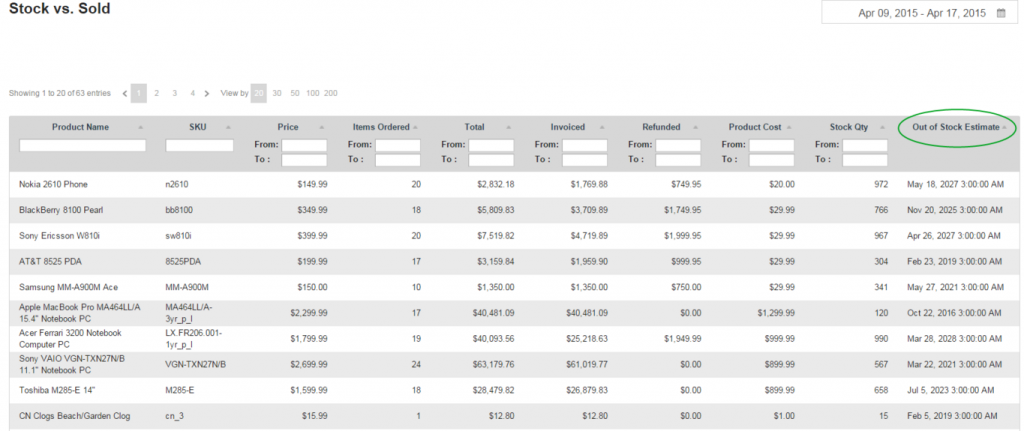Focus the Product Cost From field
Screen dimensions: 1024x431
coord(771,145)
